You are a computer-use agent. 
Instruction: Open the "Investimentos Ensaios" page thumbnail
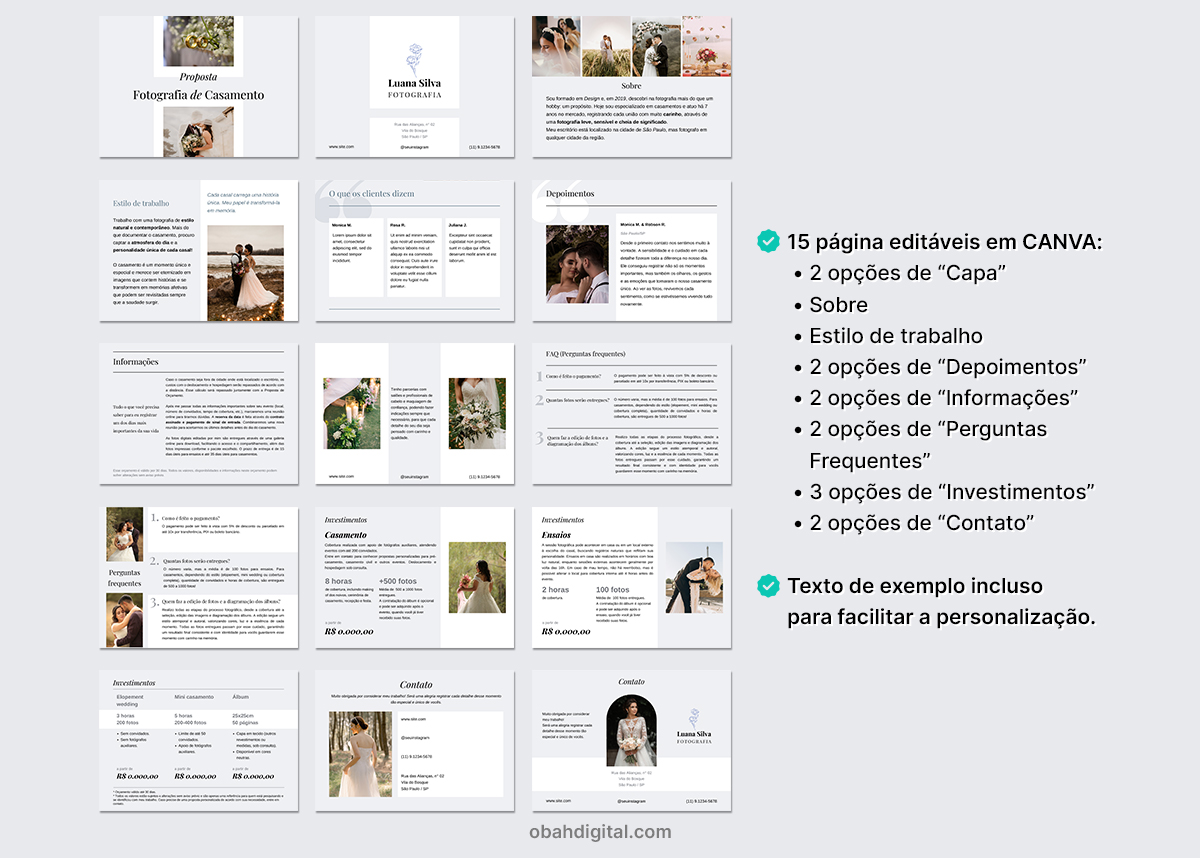[x=631, y=577]
